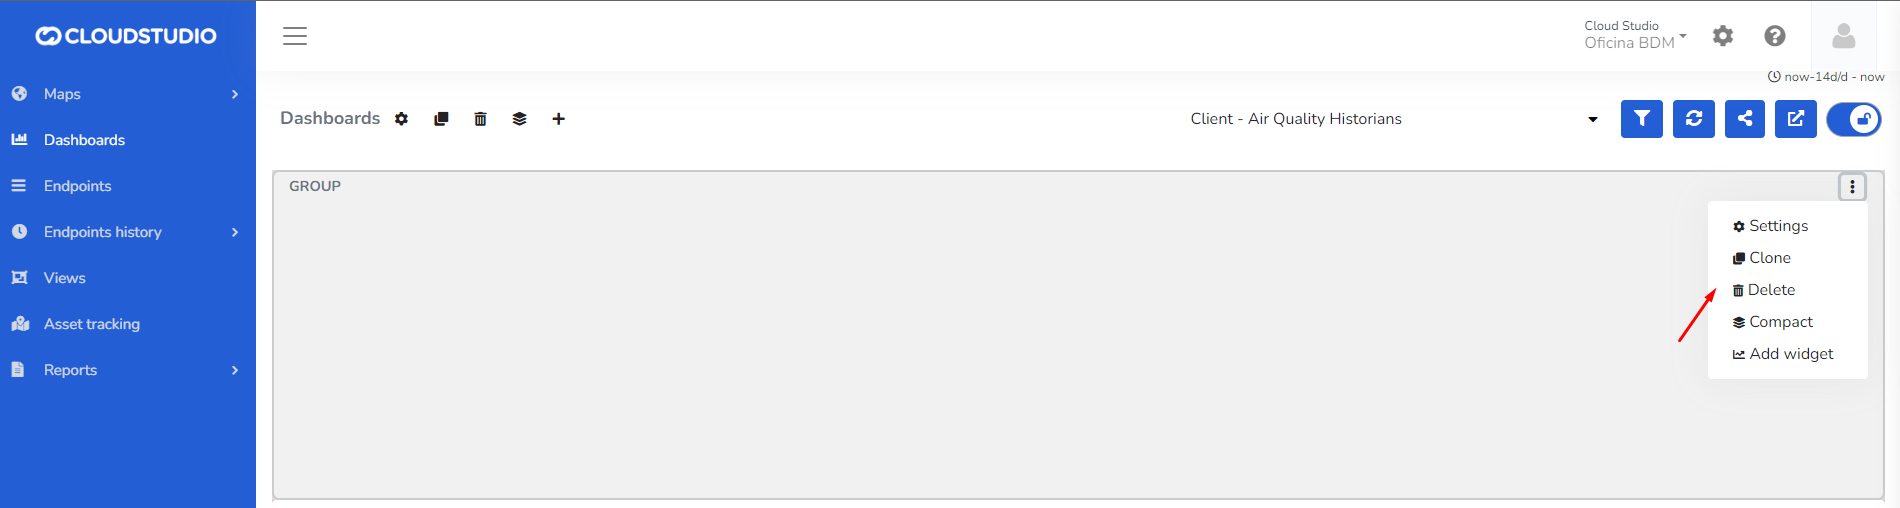1900x508 pixels.
Task: Open the Asset tracking page
Action: coord(92,324)
